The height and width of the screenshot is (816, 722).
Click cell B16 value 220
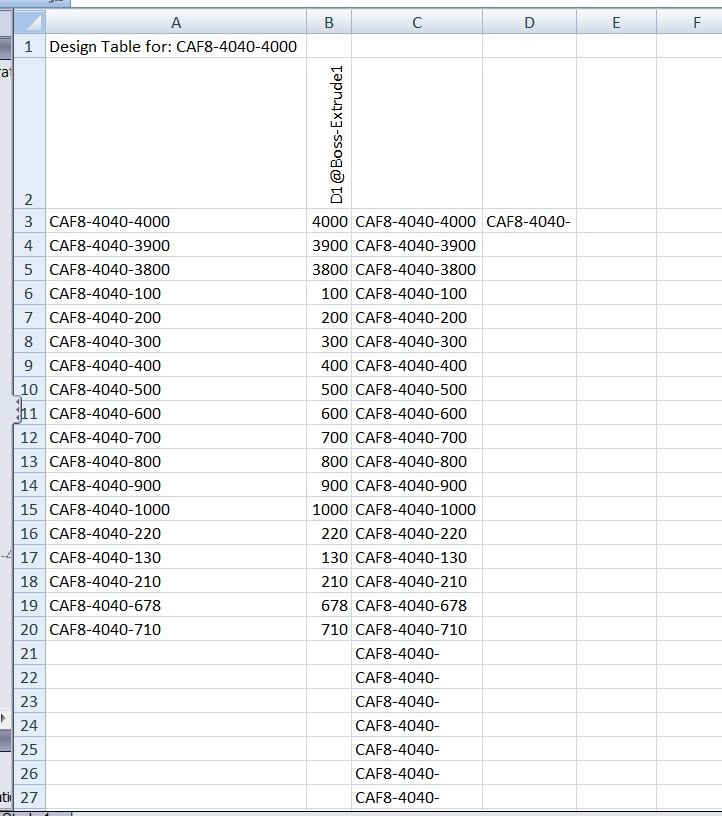click(329, 533)
